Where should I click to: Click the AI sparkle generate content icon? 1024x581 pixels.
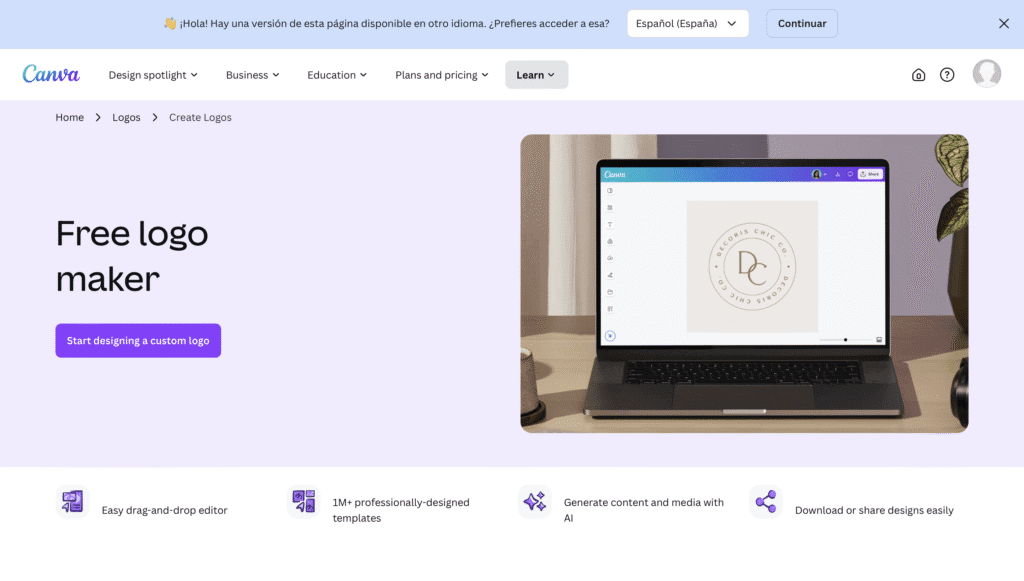pos(535,502)
